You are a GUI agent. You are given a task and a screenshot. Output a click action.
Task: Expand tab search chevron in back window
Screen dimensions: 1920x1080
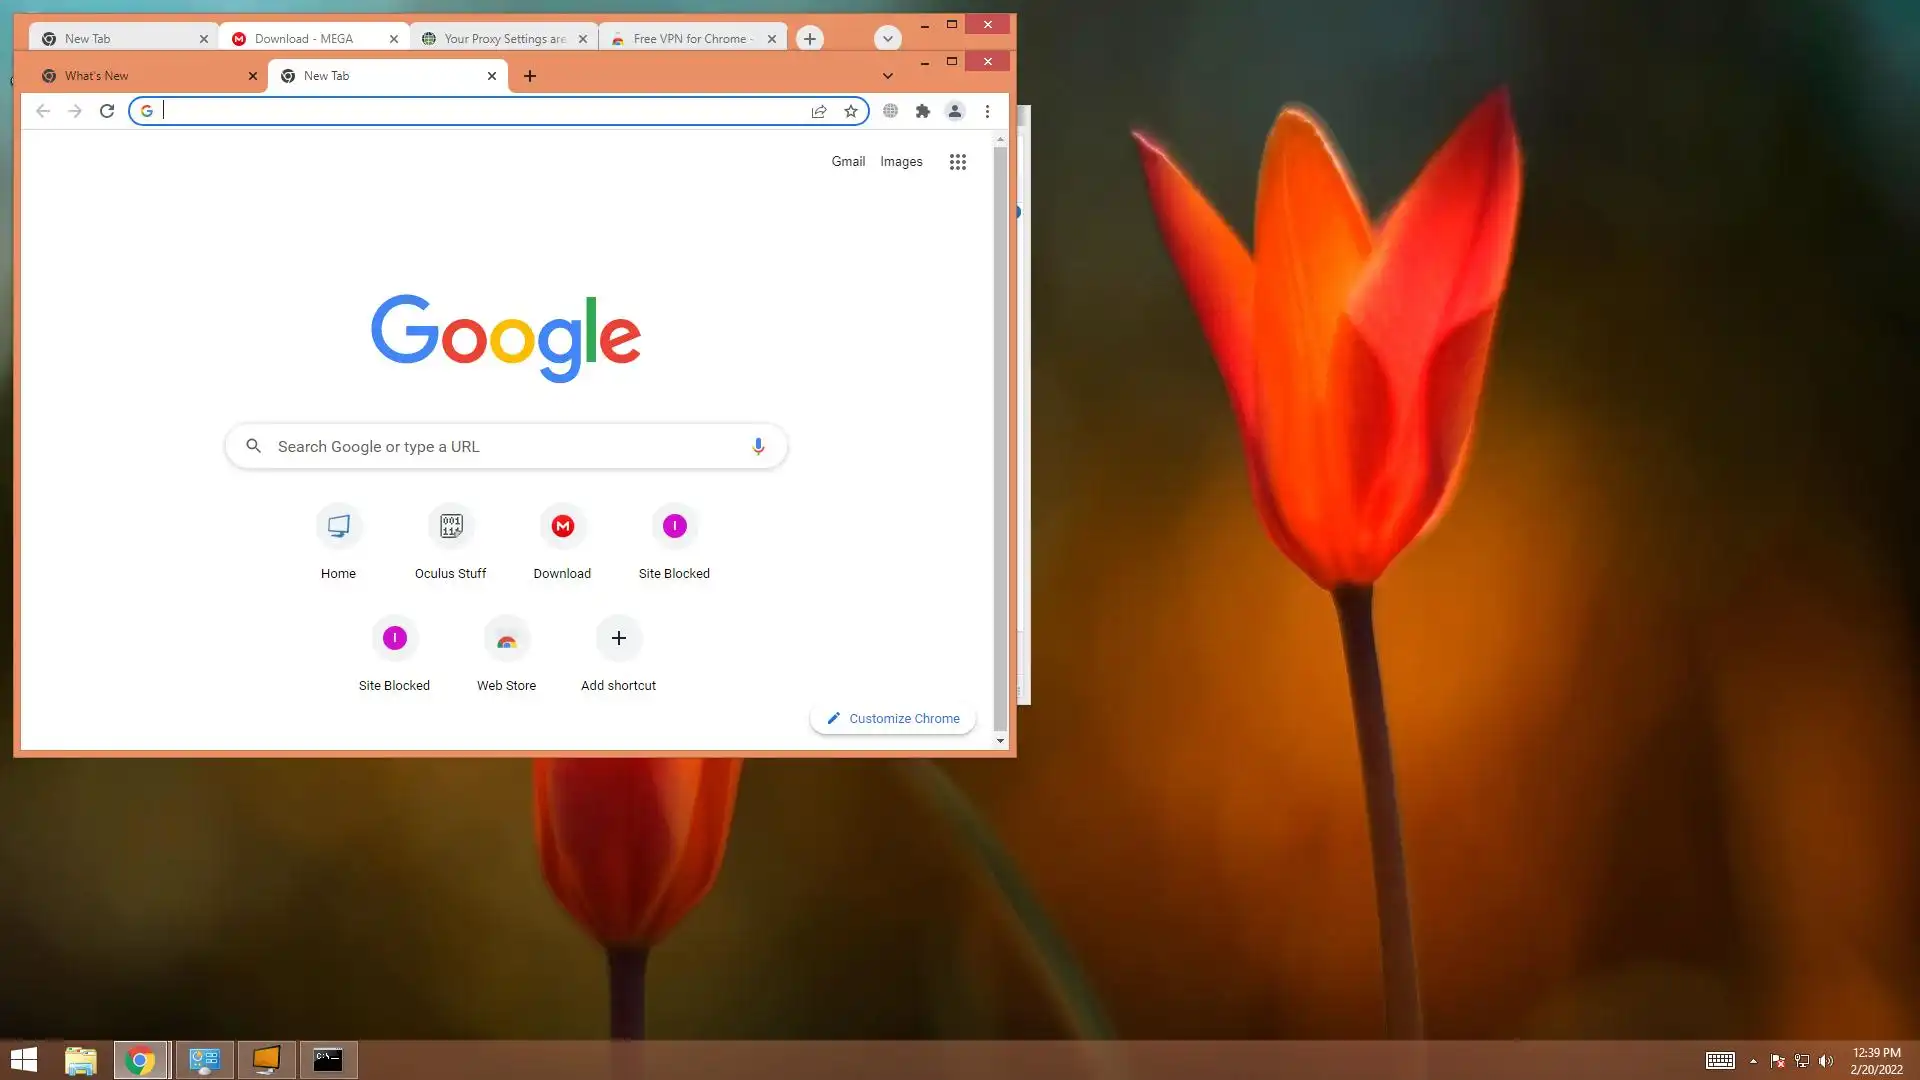coord(887,39)
